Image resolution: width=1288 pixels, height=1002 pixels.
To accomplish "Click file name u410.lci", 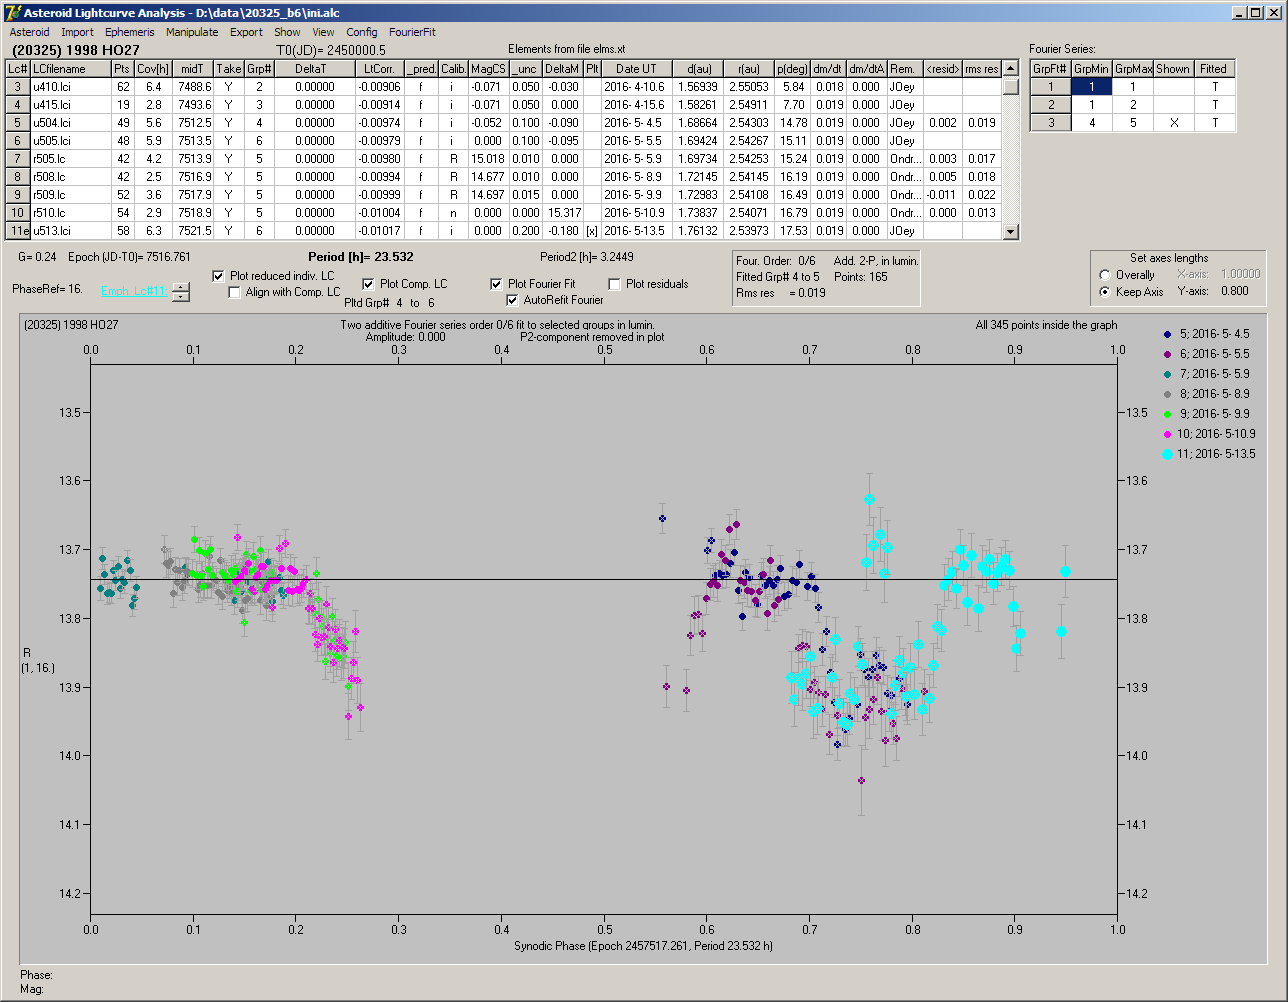I will [x=70, y=87].
